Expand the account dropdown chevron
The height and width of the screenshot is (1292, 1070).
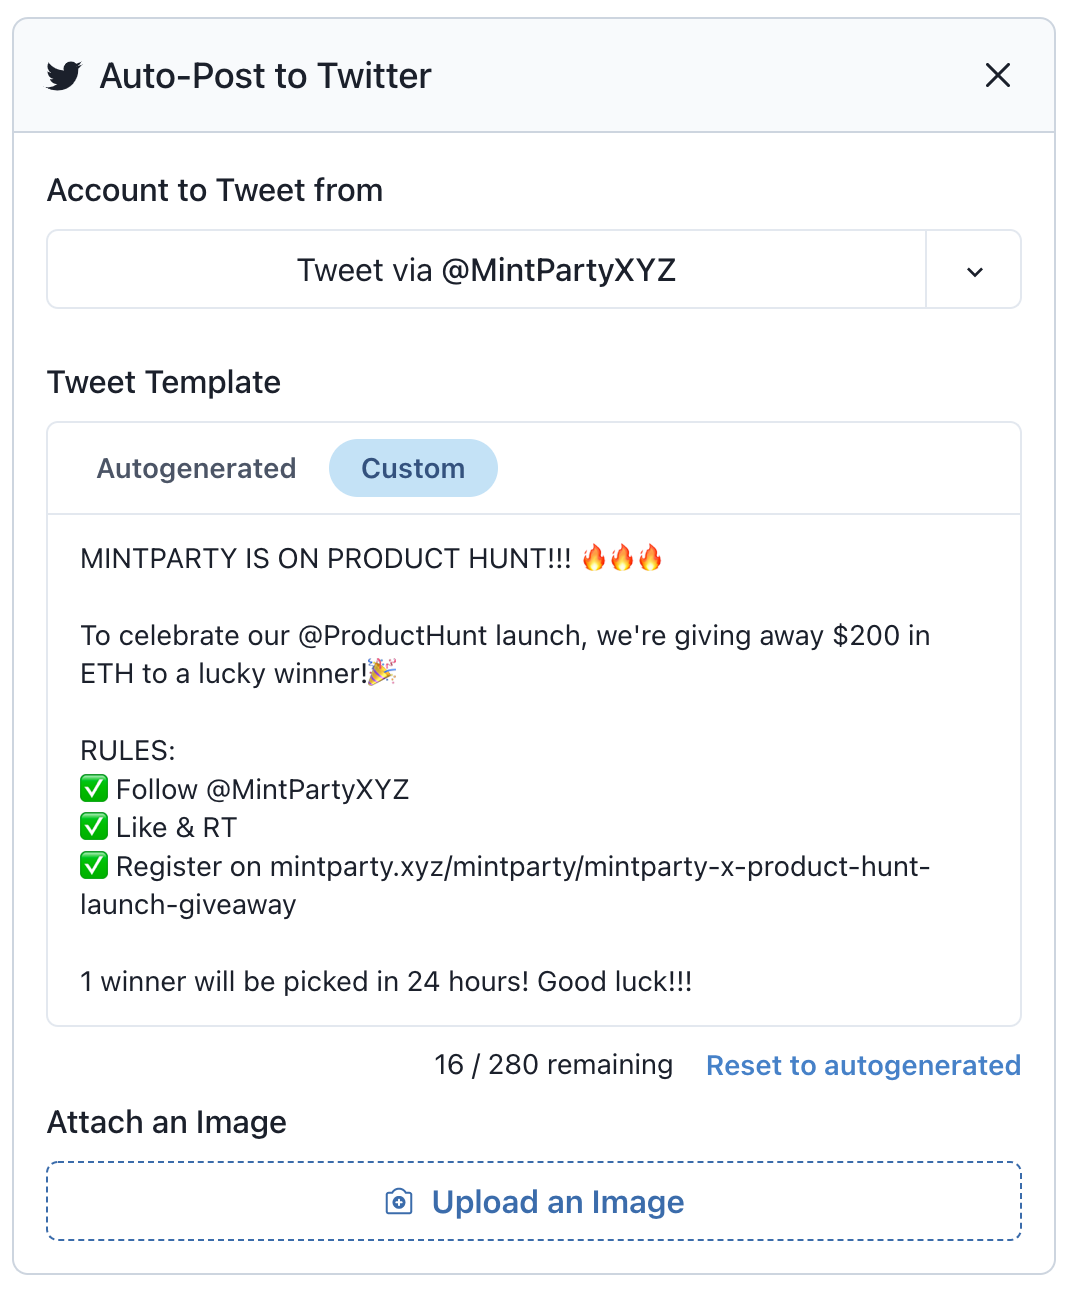[x=974, y=270]
